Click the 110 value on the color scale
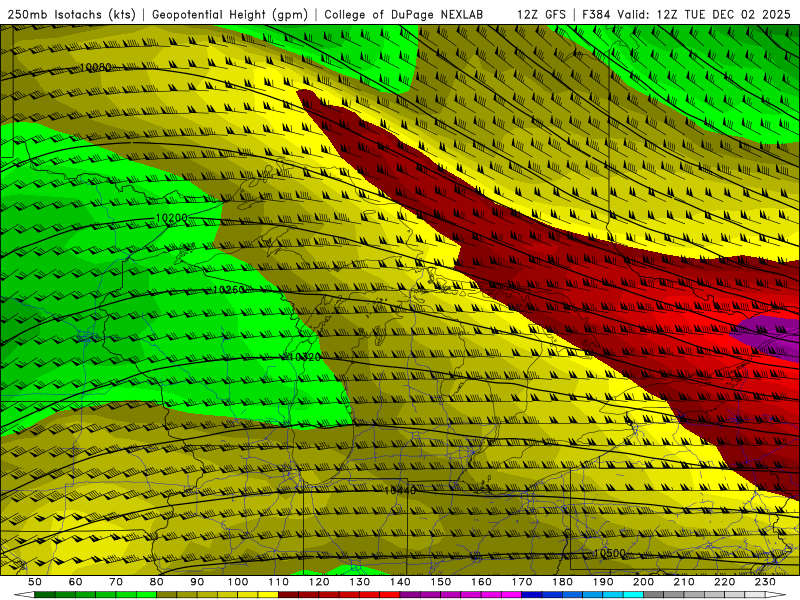 pyautogui.click(x=279, y=582)
